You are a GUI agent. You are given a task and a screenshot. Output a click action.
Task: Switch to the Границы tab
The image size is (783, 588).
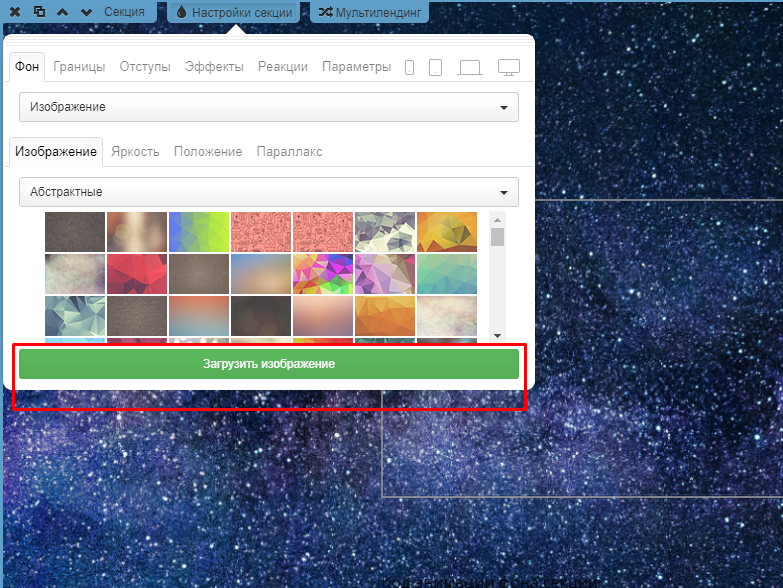click(79, 67)
